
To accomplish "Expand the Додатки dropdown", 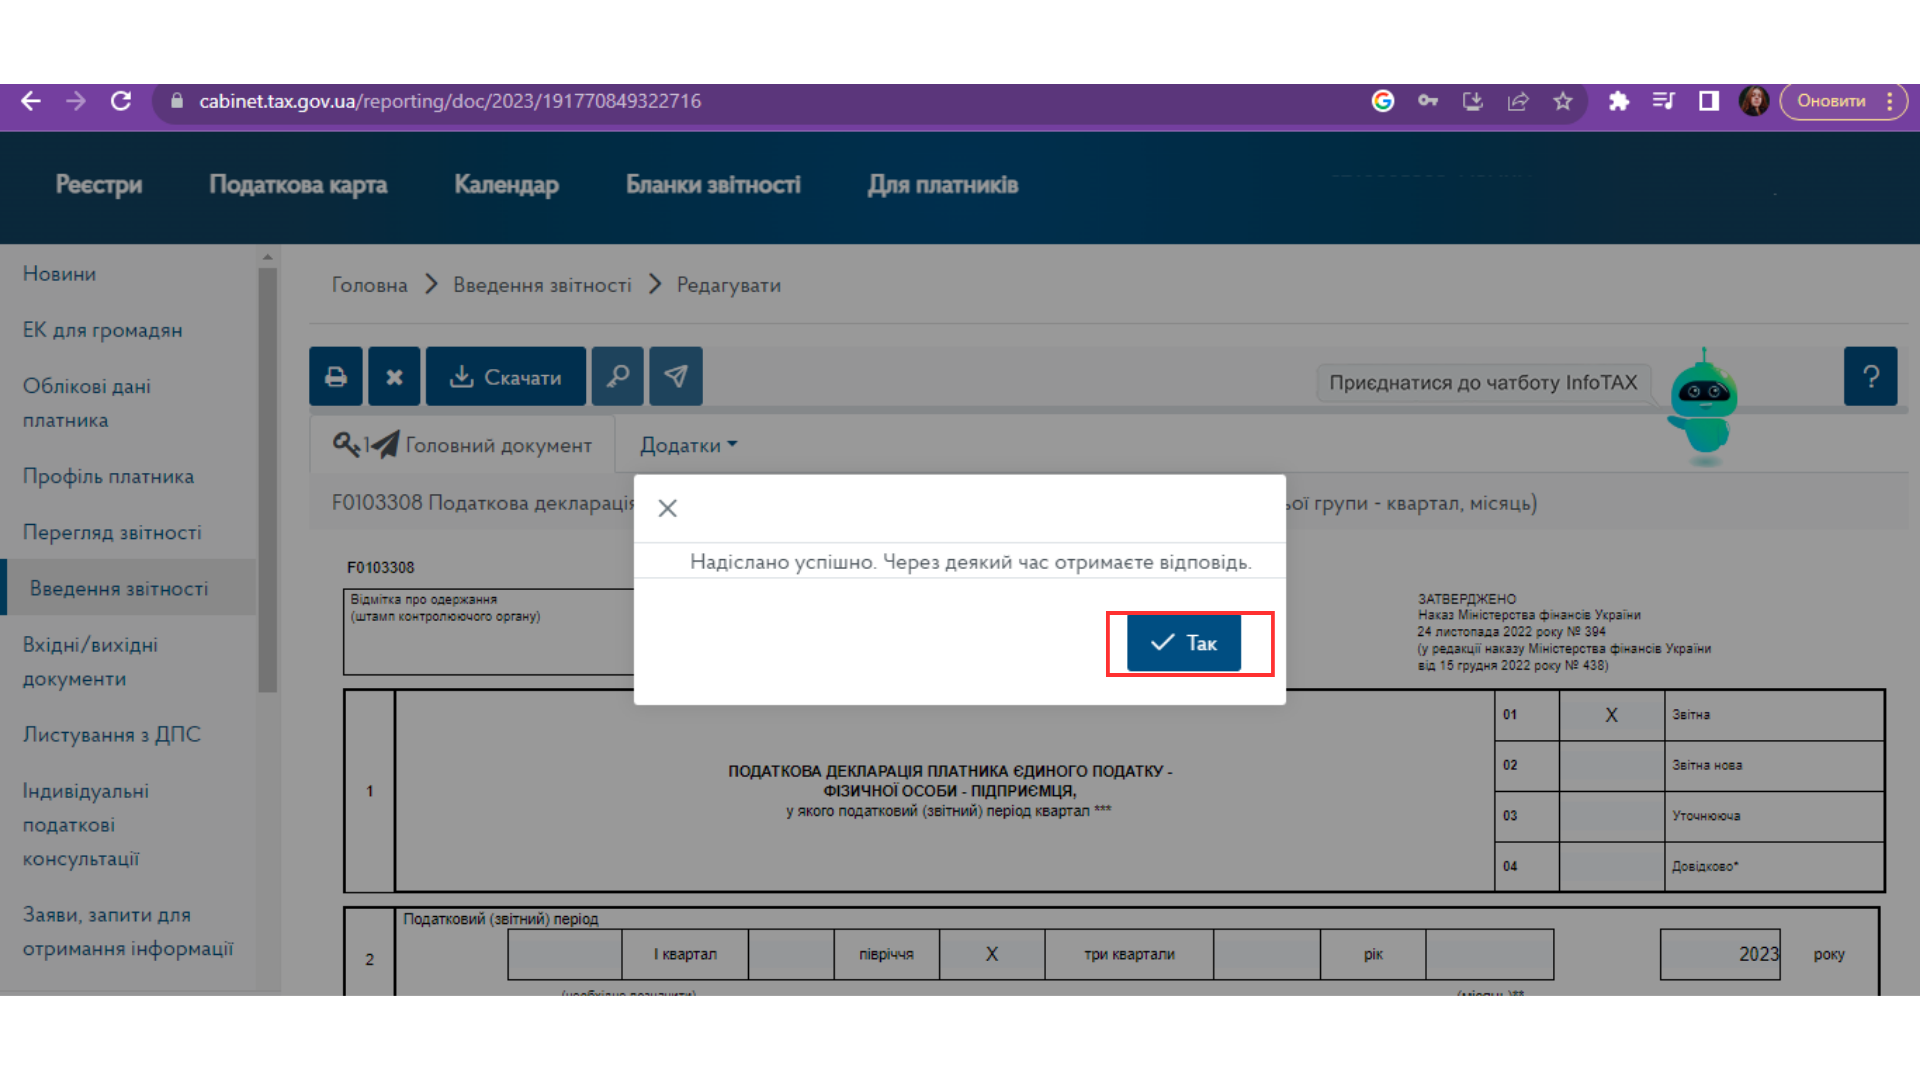I will (689, 445).
